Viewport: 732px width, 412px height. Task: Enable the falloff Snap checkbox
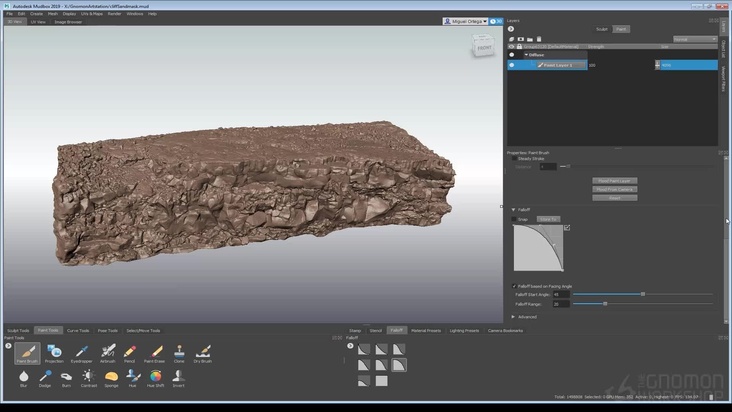click(x=514, y=218)
